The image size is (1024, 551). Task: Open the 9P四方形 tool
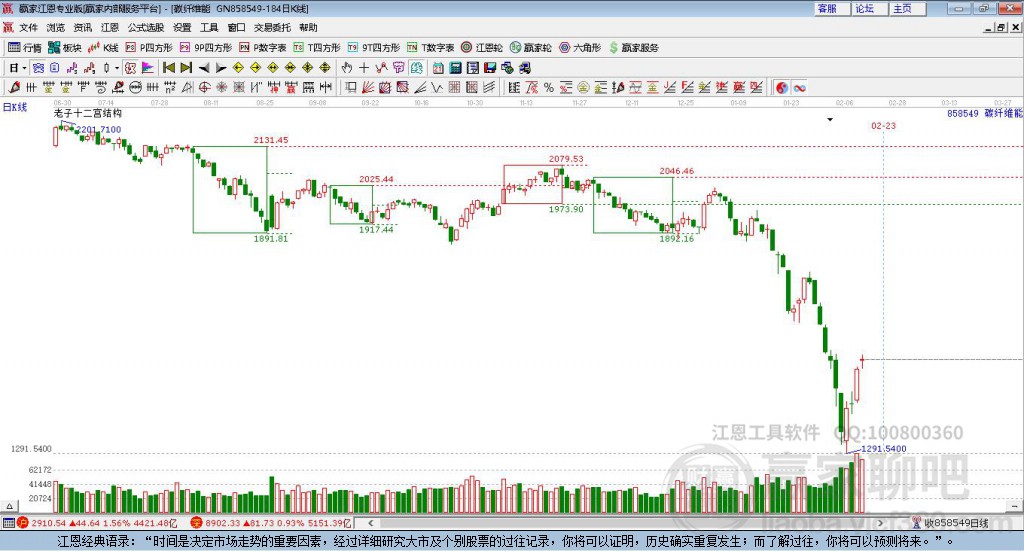pos(206,48)
